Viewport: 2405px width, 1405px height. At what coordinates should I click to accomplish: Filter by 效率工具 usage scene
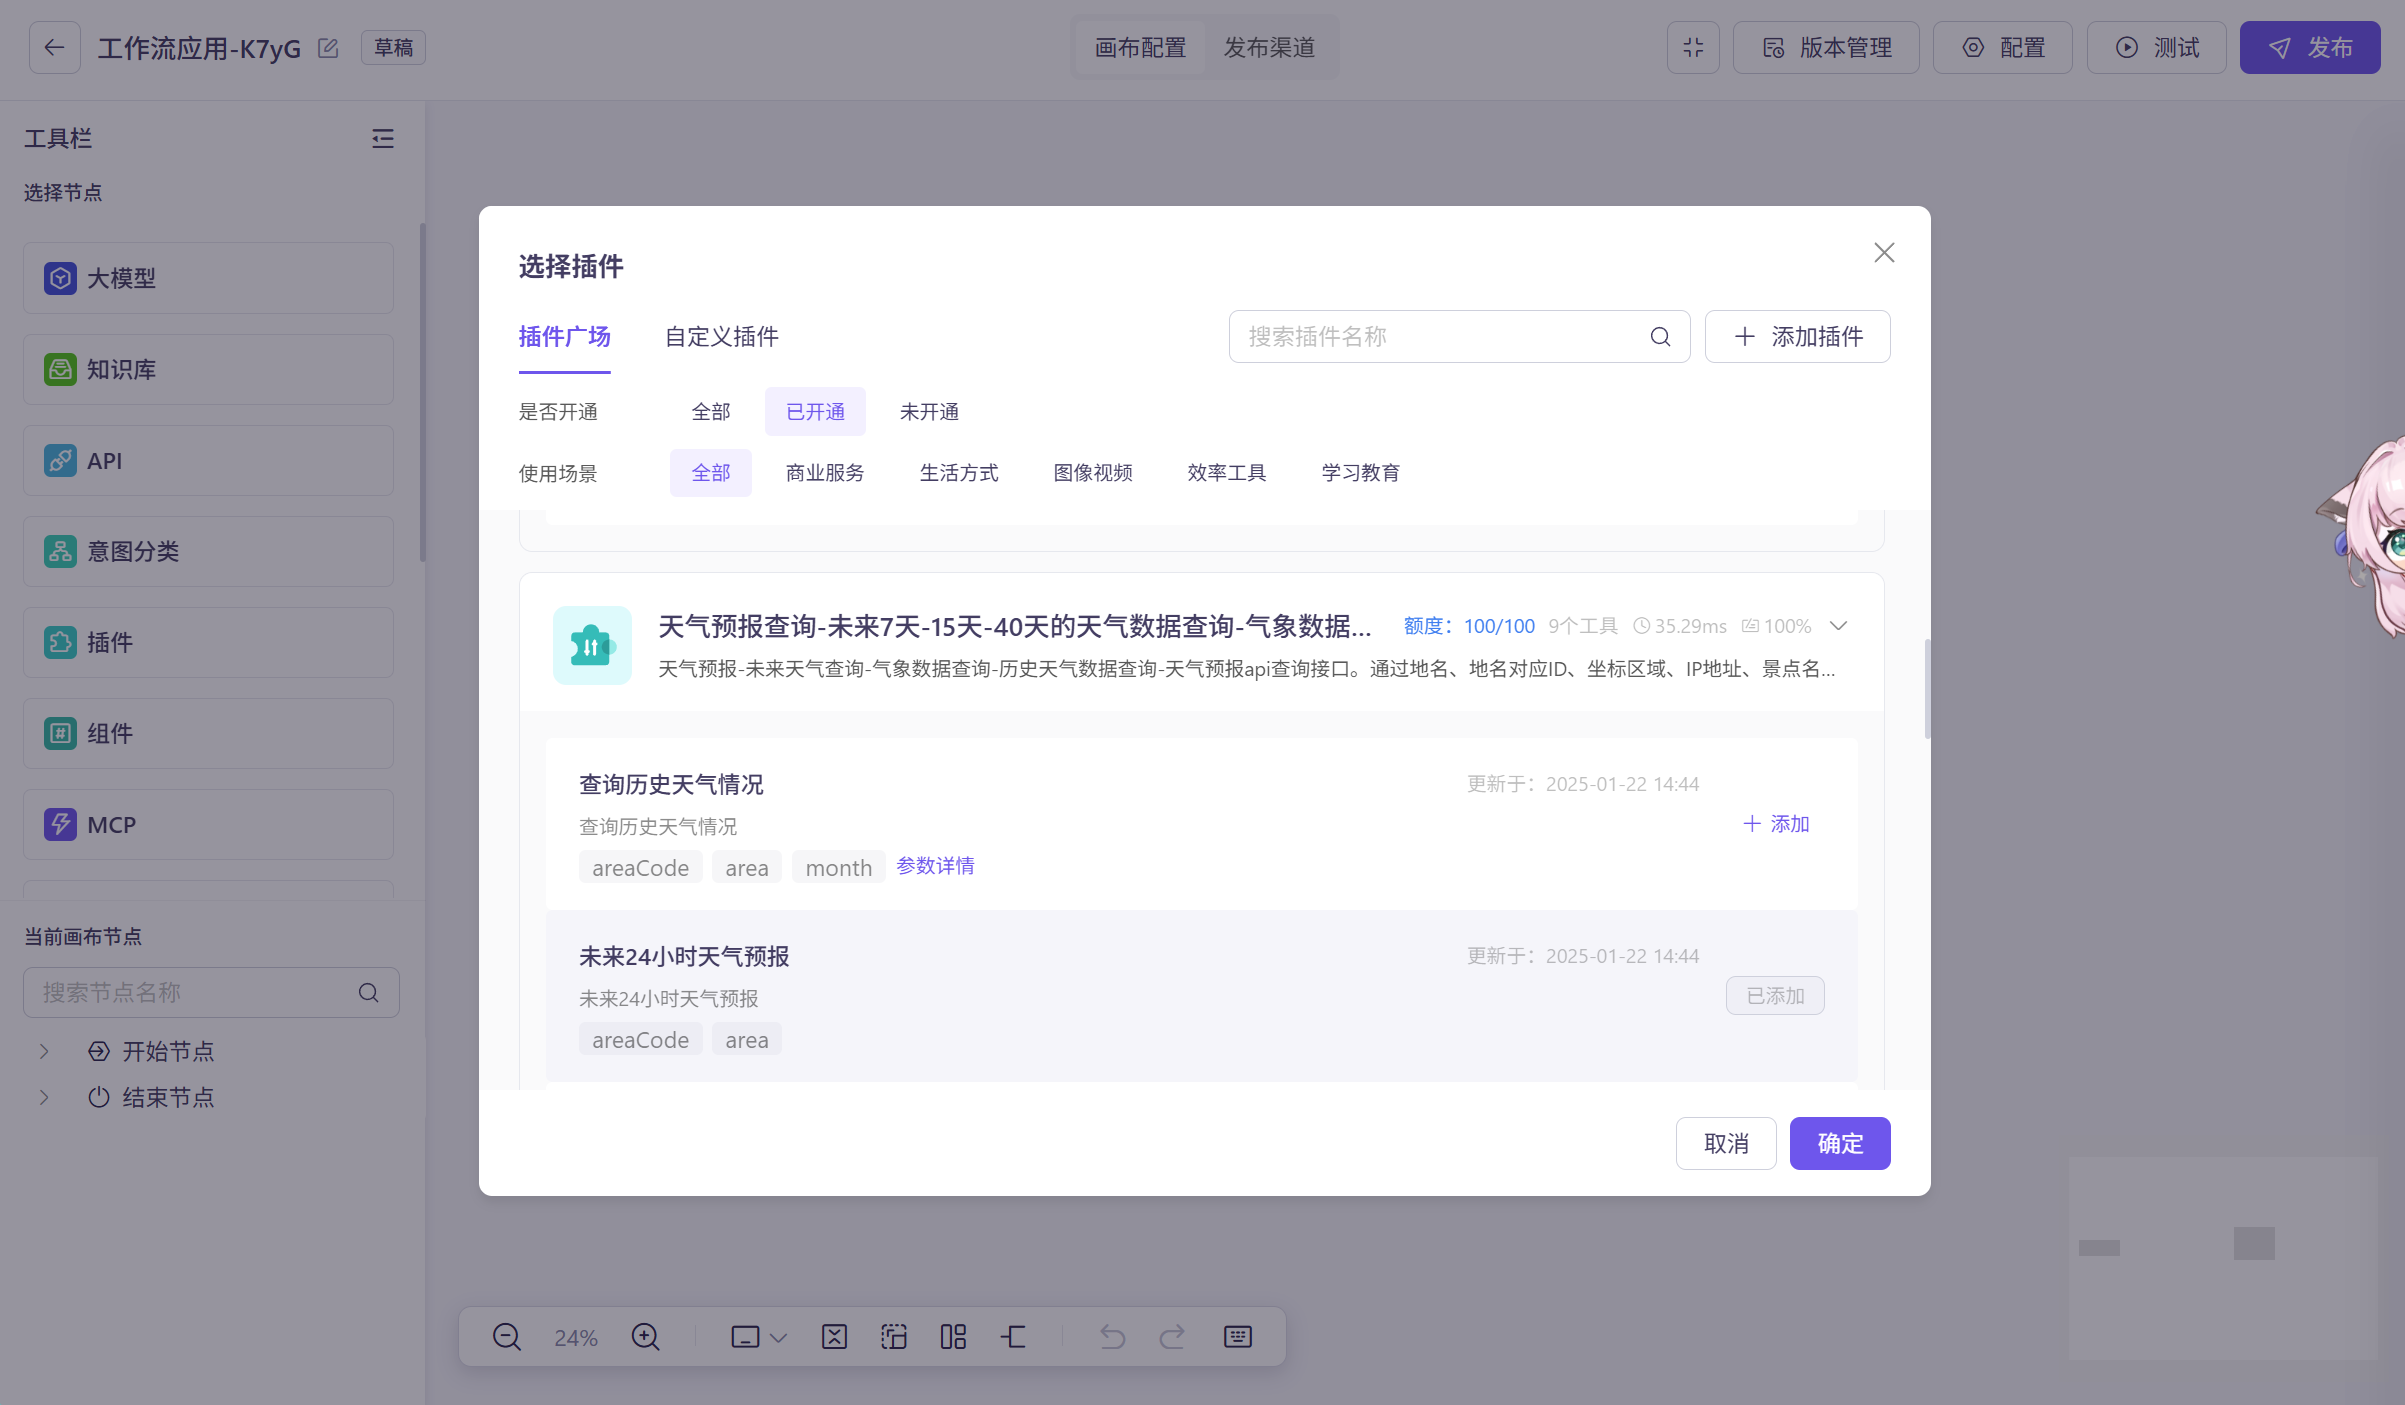pos(1226,473)
